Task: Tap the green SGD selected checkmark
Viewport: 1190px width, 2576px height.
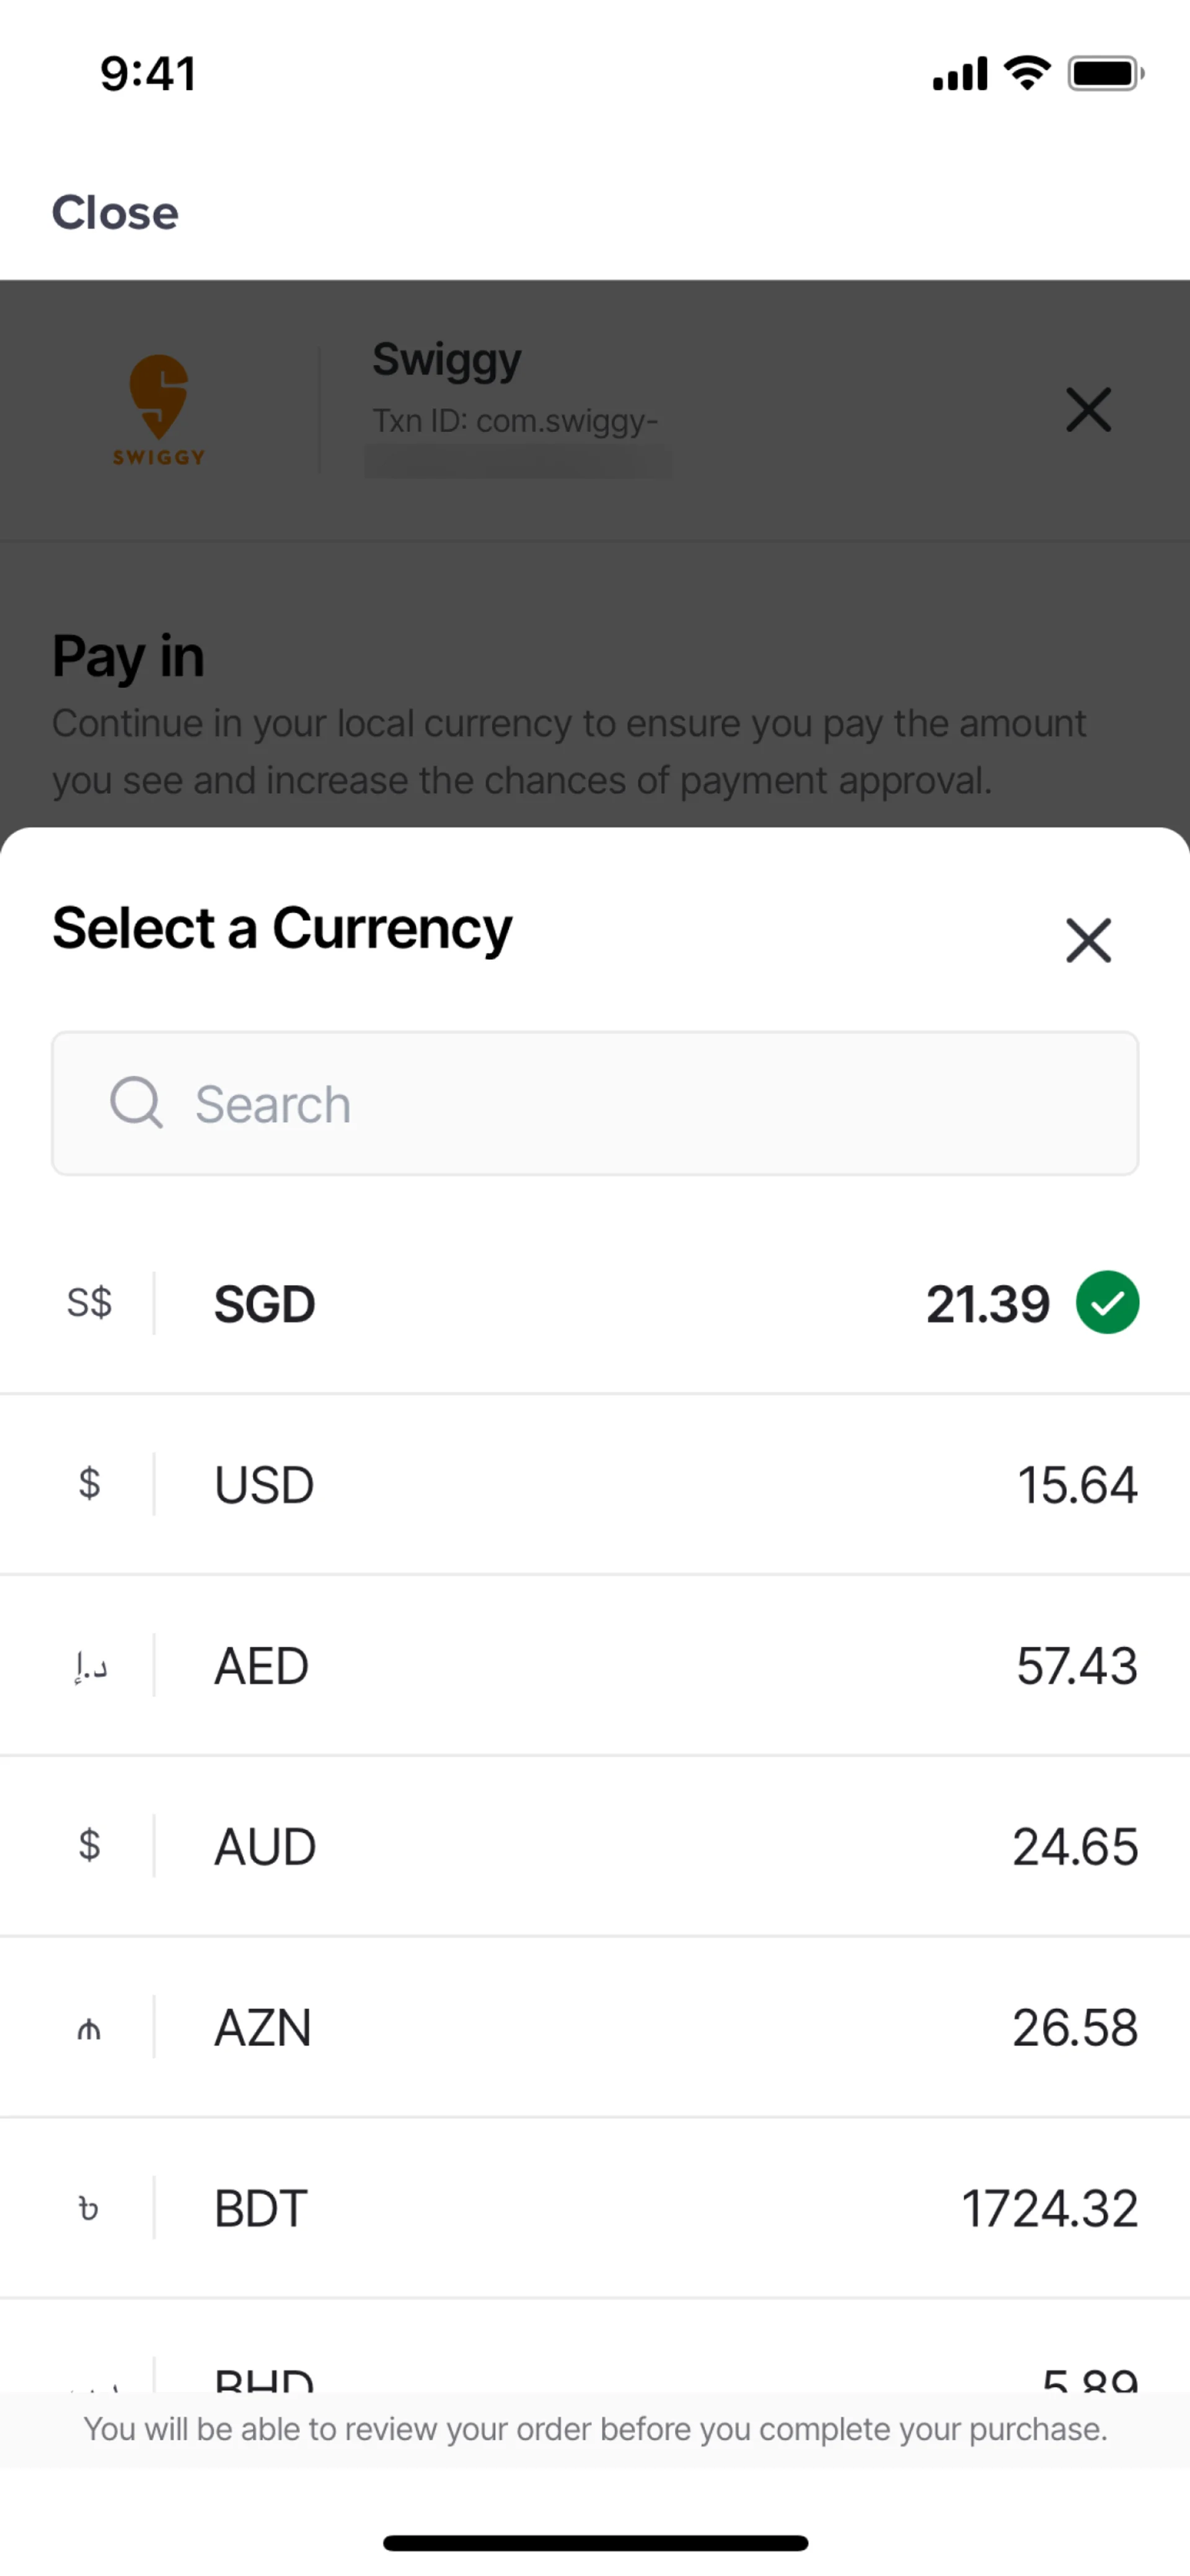Action: pos(1107,1303)
